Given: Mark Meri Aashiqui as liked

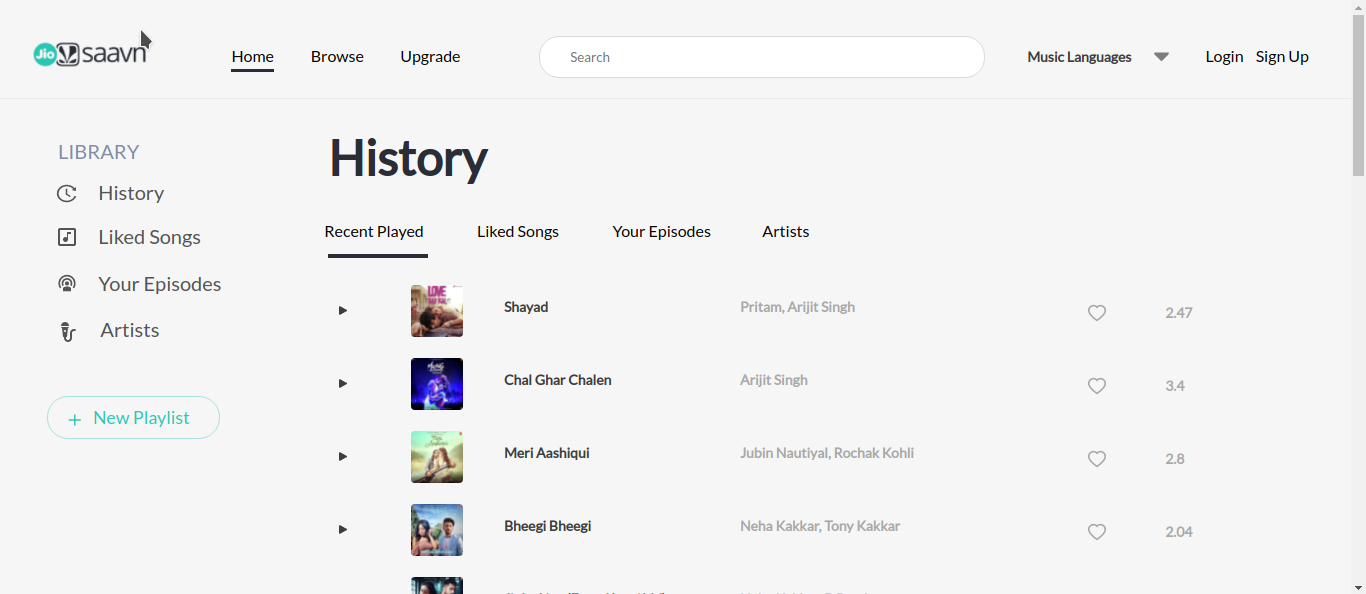Looking at the screenshot, I should pos(1096,458).
